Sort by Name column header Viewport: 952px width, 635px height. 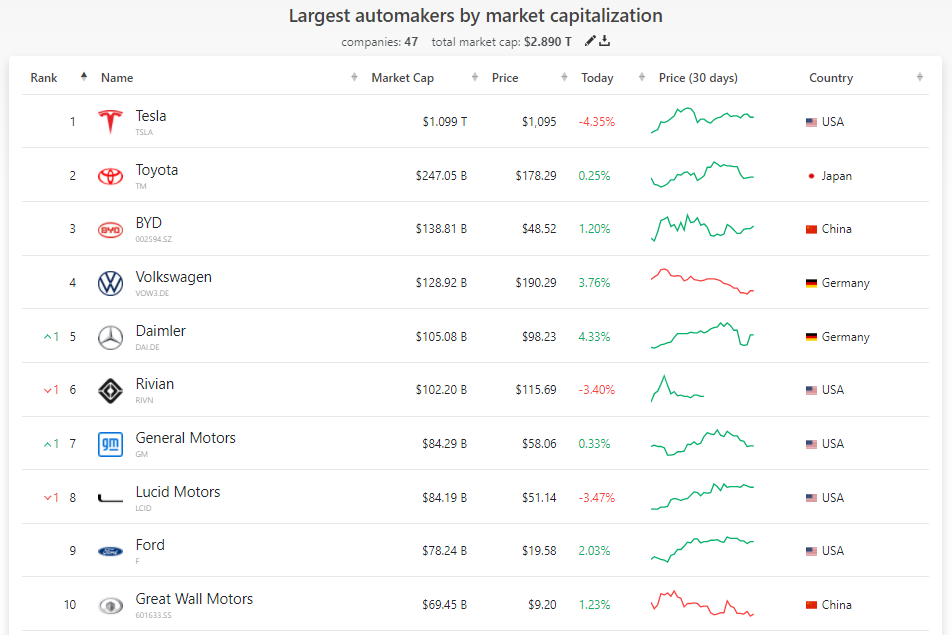pos(117,78)
